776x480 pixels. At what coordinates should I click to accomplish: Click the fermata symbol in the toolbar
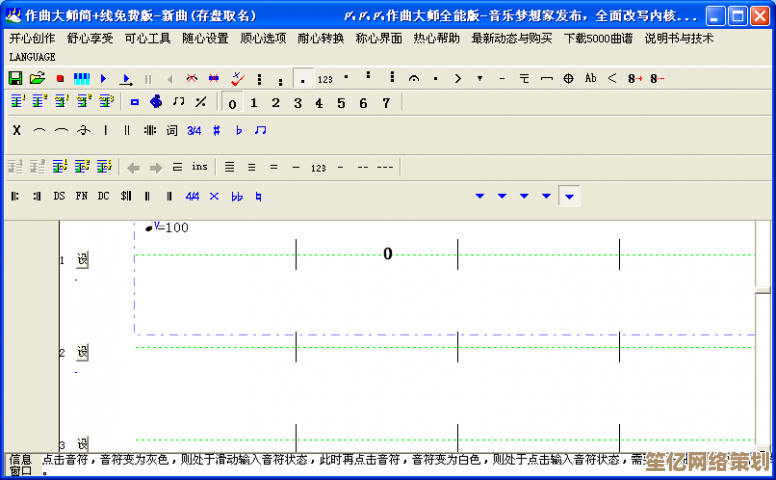414,78
